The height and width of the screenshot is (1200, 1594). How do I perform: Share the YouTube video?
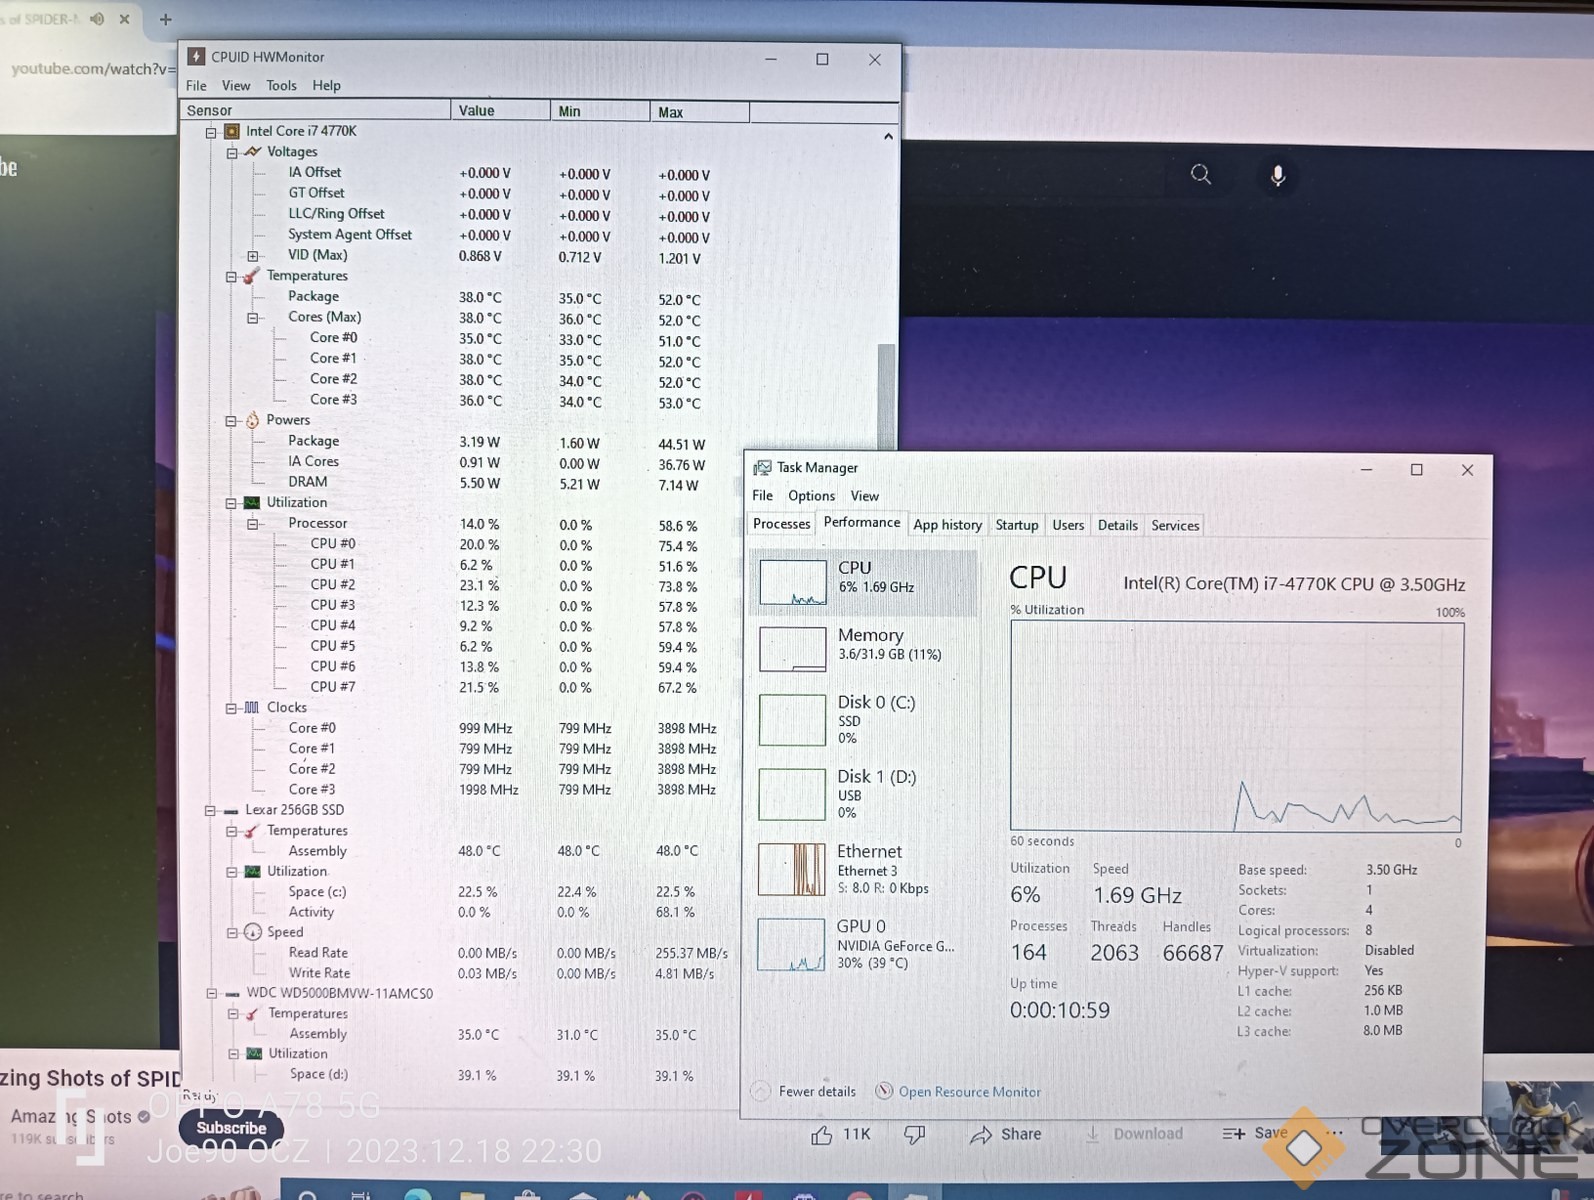point(1006,1134)
